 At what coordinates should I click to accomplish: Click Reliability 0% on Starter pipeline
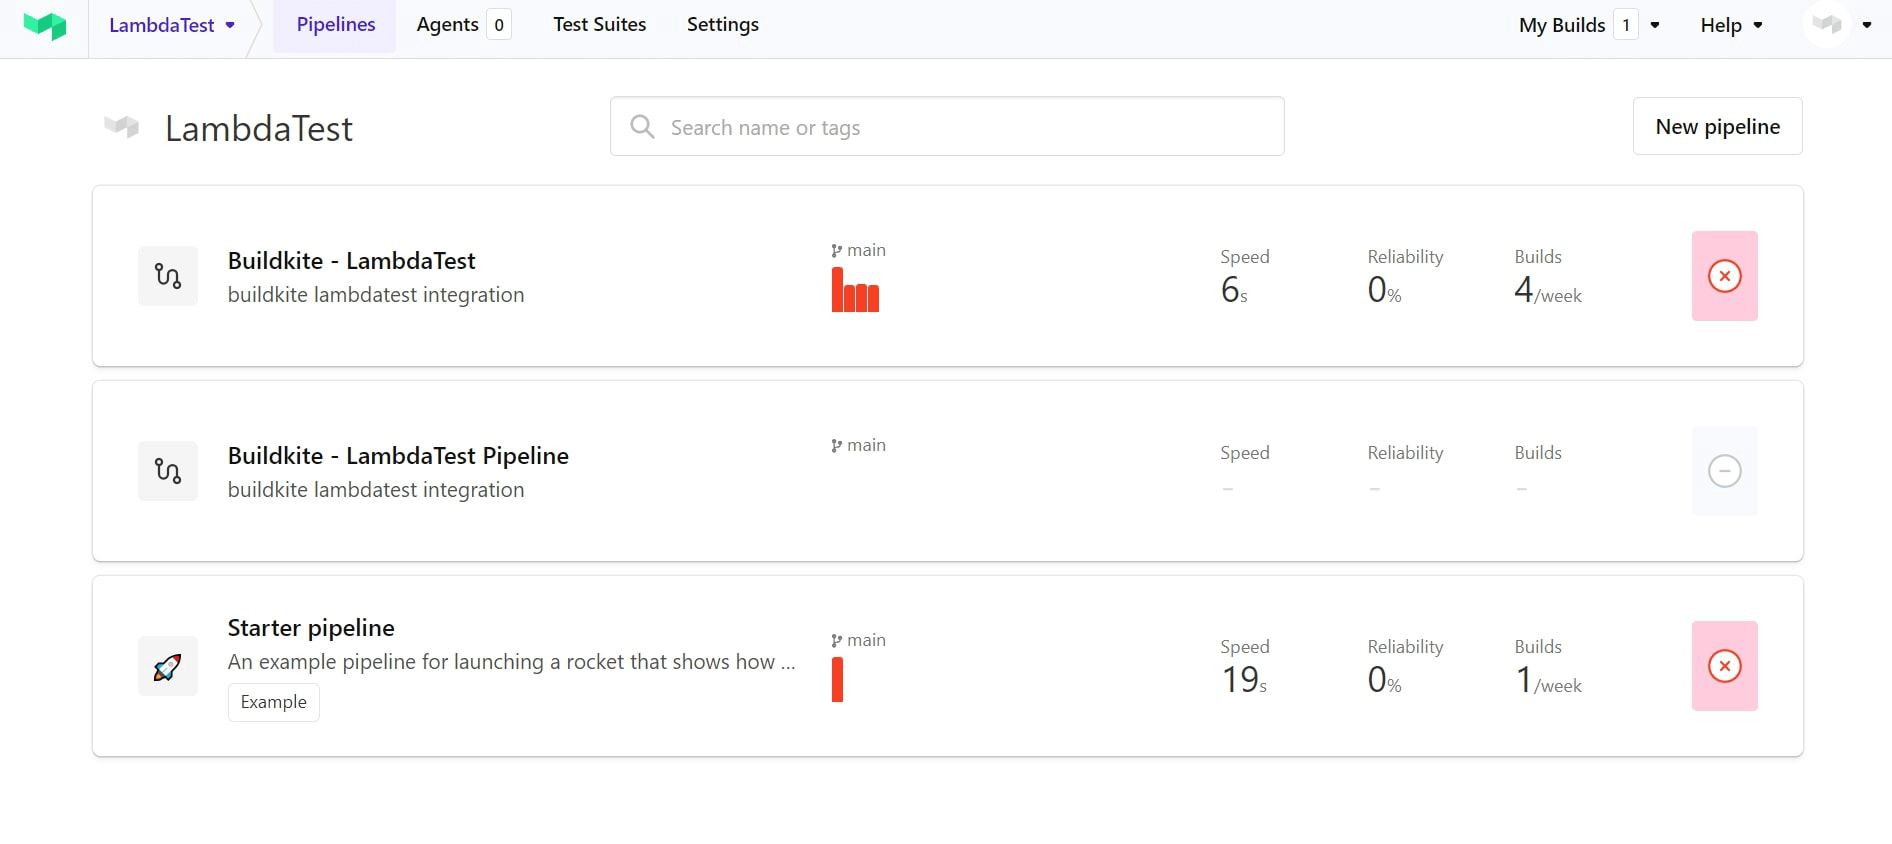point(1405,666)
